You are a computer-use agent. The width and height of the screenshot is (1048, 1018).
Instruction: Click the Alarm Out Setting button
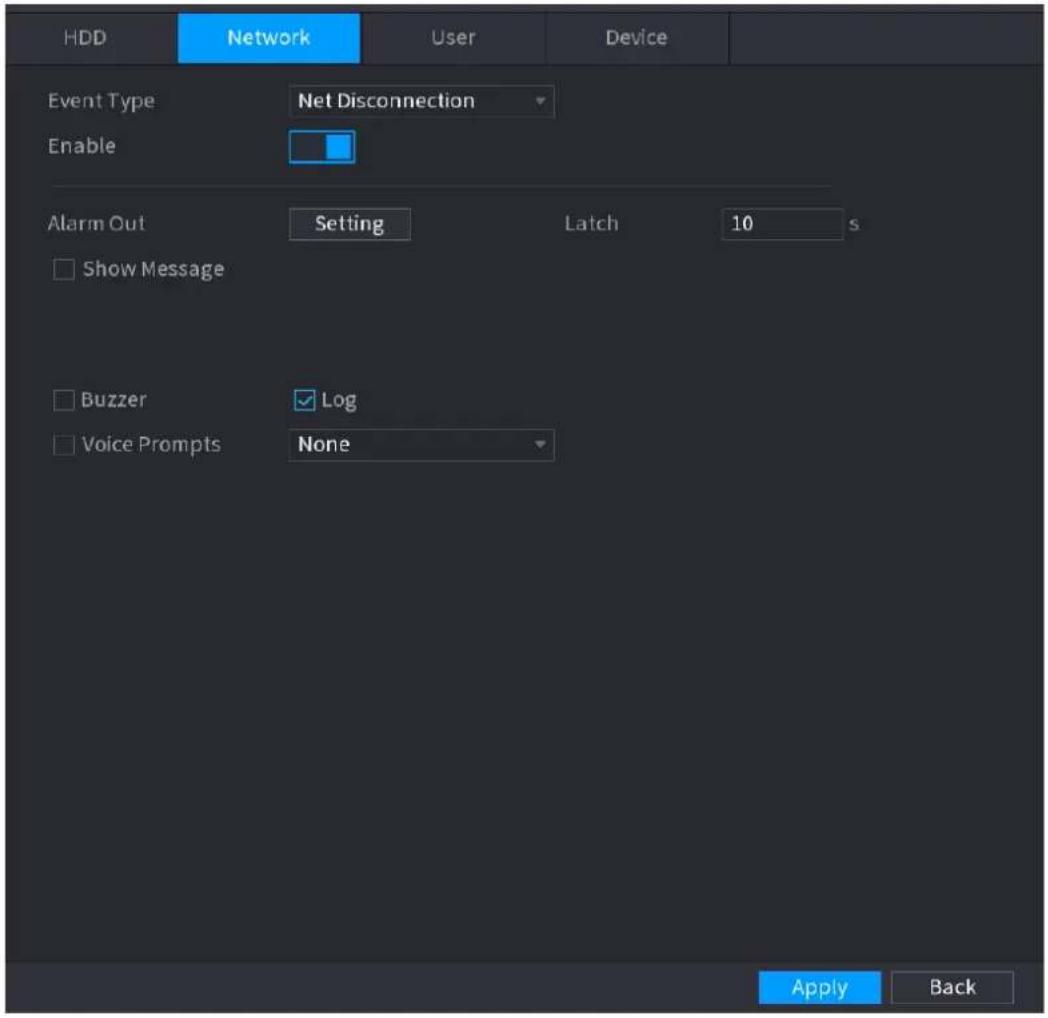350,223
